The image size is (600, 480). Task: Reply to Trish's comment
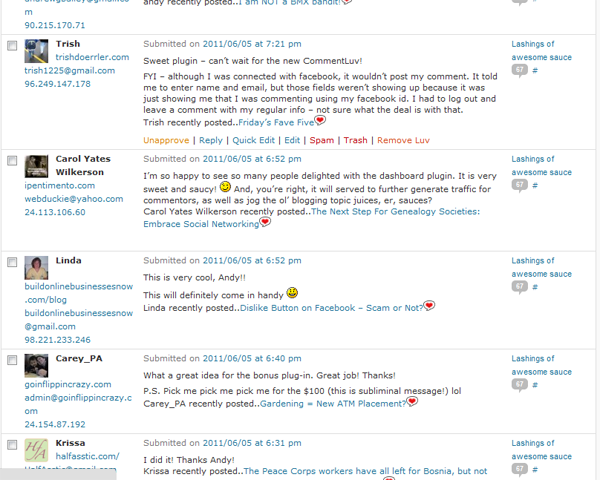(x=210, y=140)
